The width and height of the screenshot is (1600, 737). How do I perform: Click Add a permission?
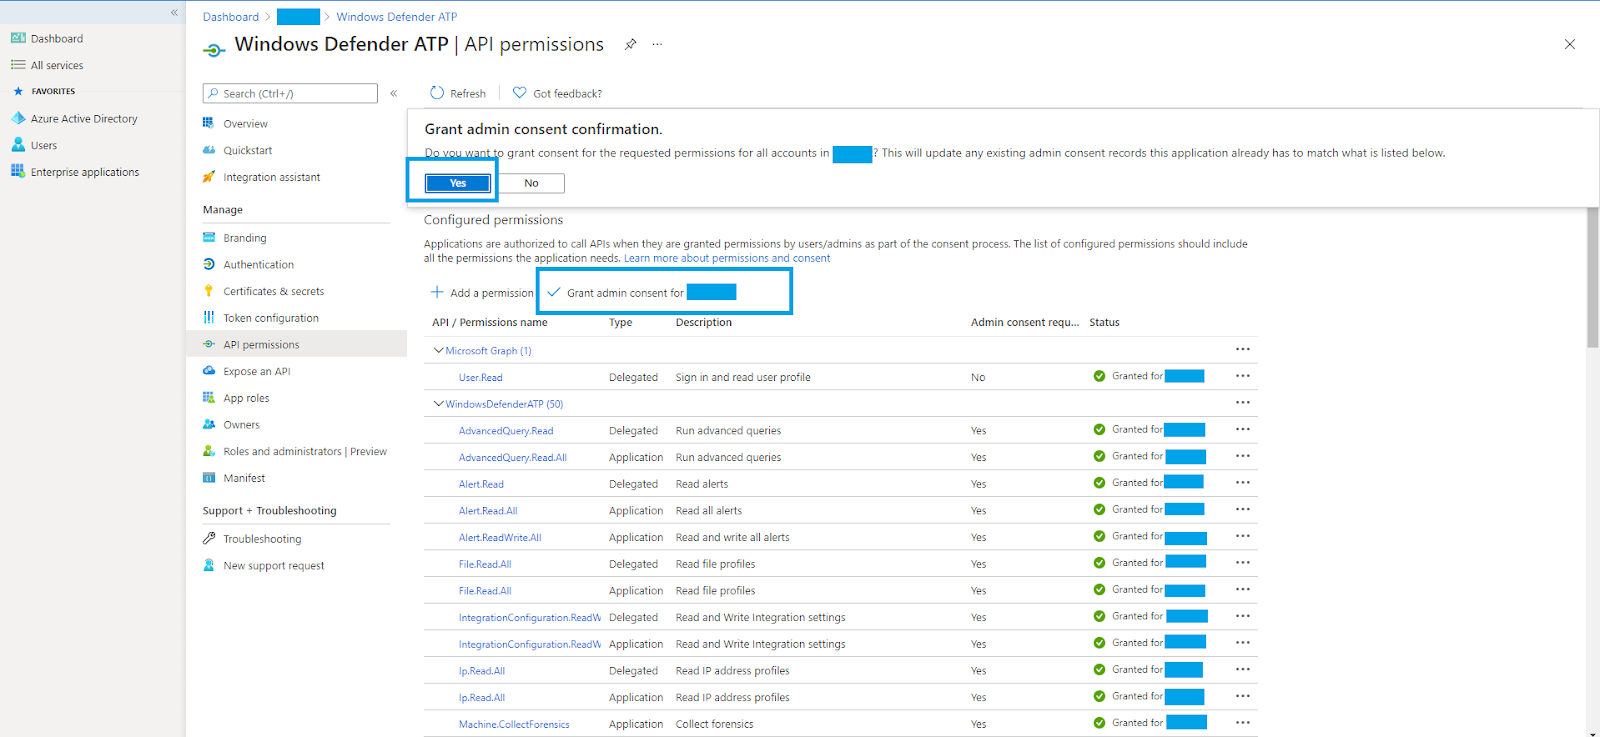point(482,293)
